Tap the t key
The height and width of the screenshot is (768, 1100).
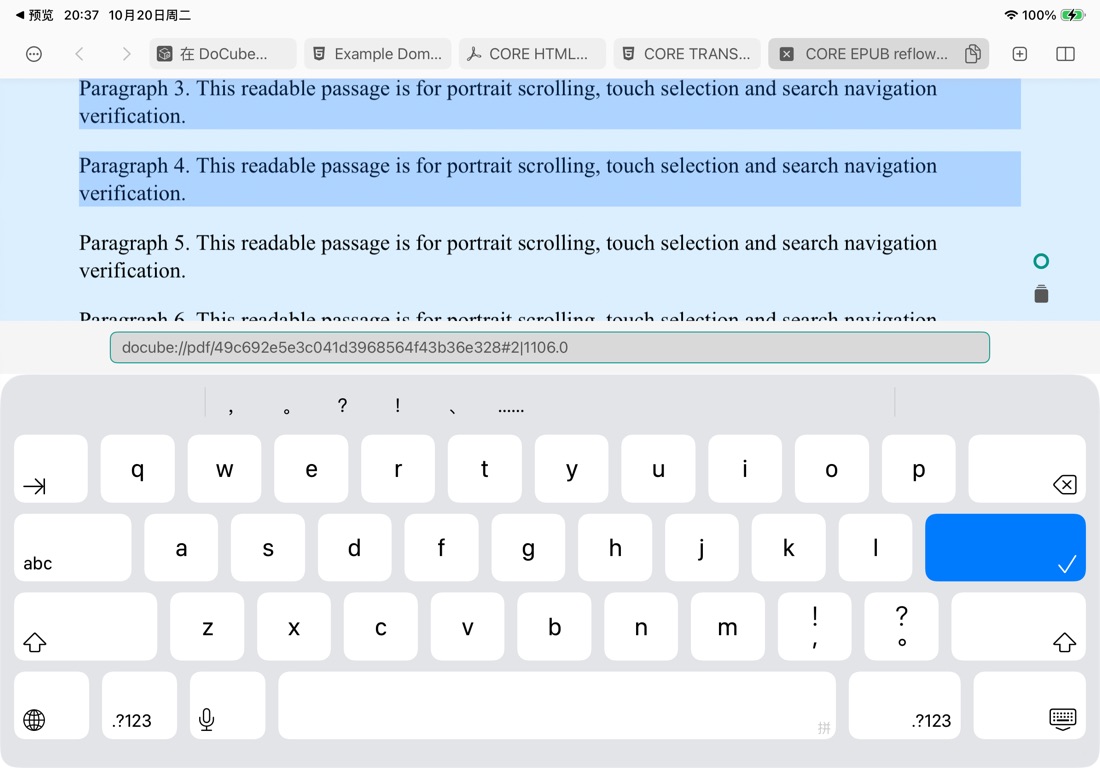[485, 469]
